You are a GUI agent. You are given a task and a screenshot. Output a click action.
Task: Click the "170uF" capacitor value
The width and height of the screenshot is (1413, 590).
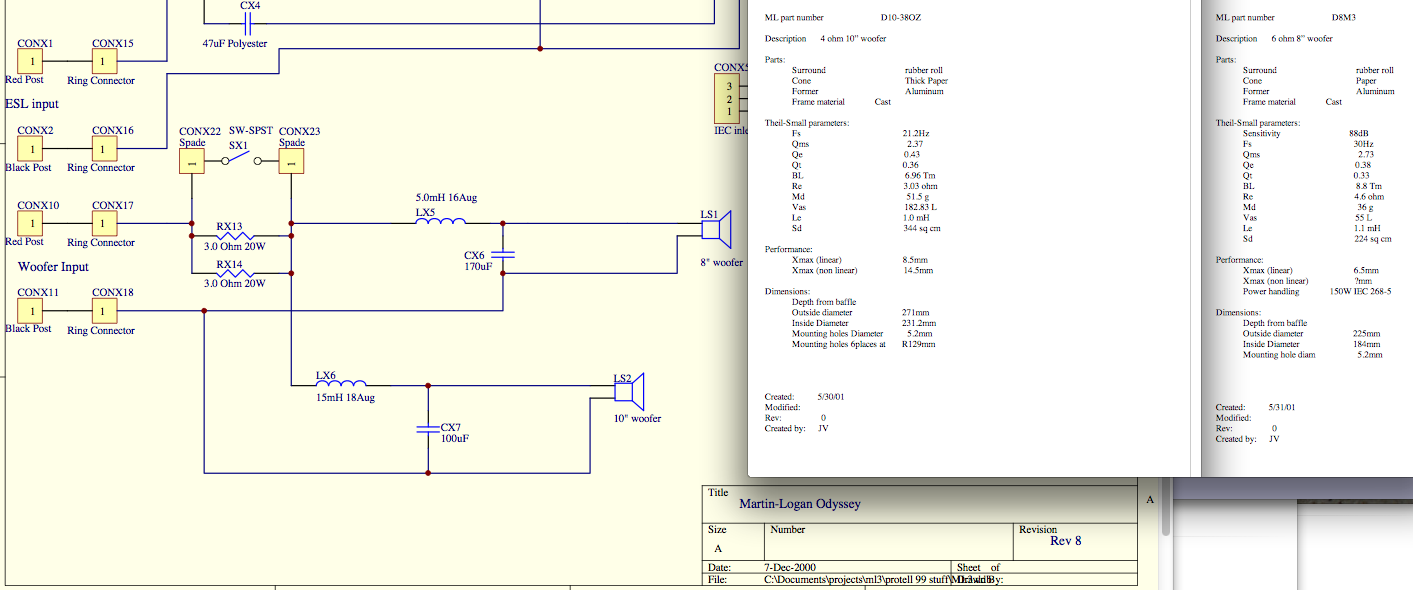point(478,267)
